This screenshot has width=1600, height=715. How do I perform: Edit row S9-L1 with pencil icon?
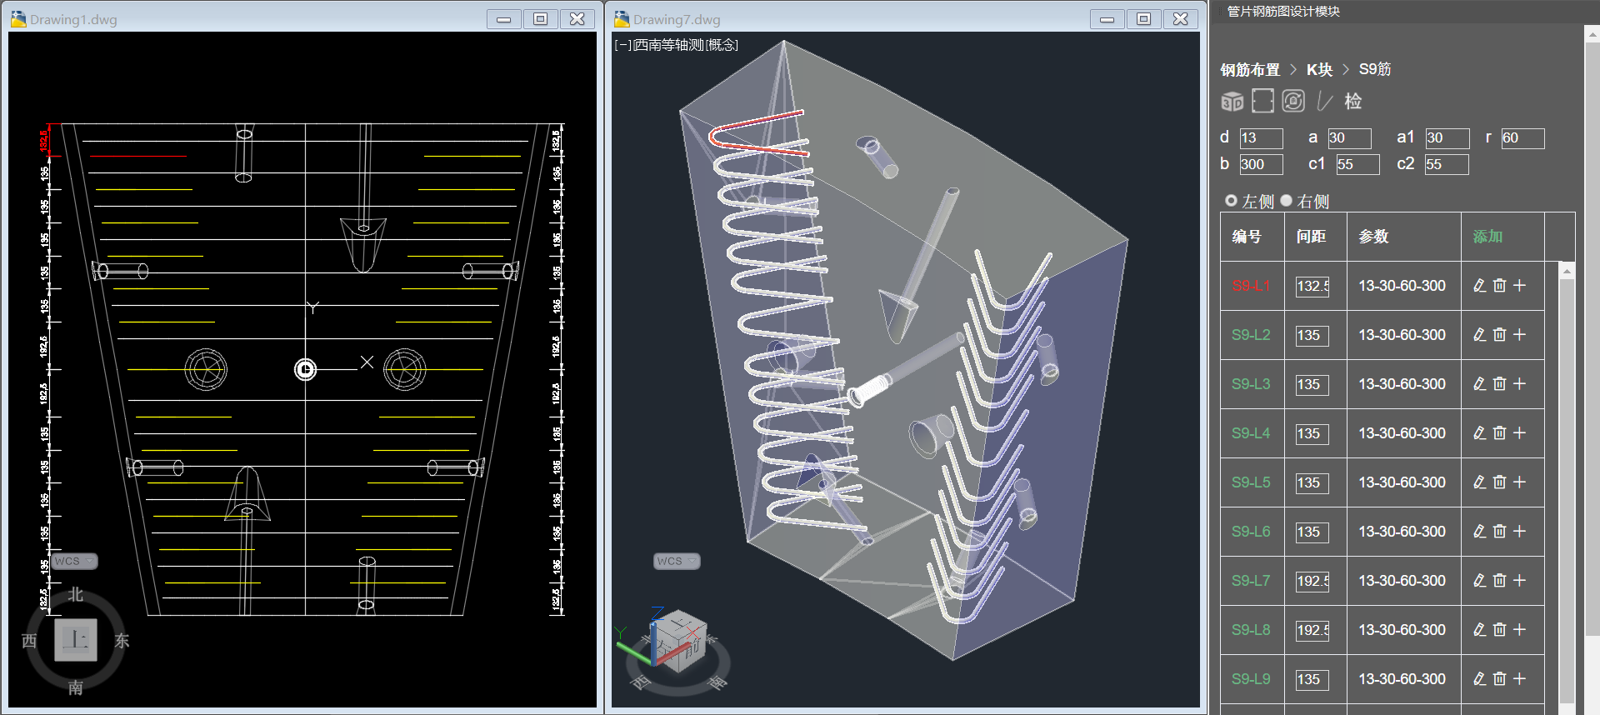[1479, 286]
